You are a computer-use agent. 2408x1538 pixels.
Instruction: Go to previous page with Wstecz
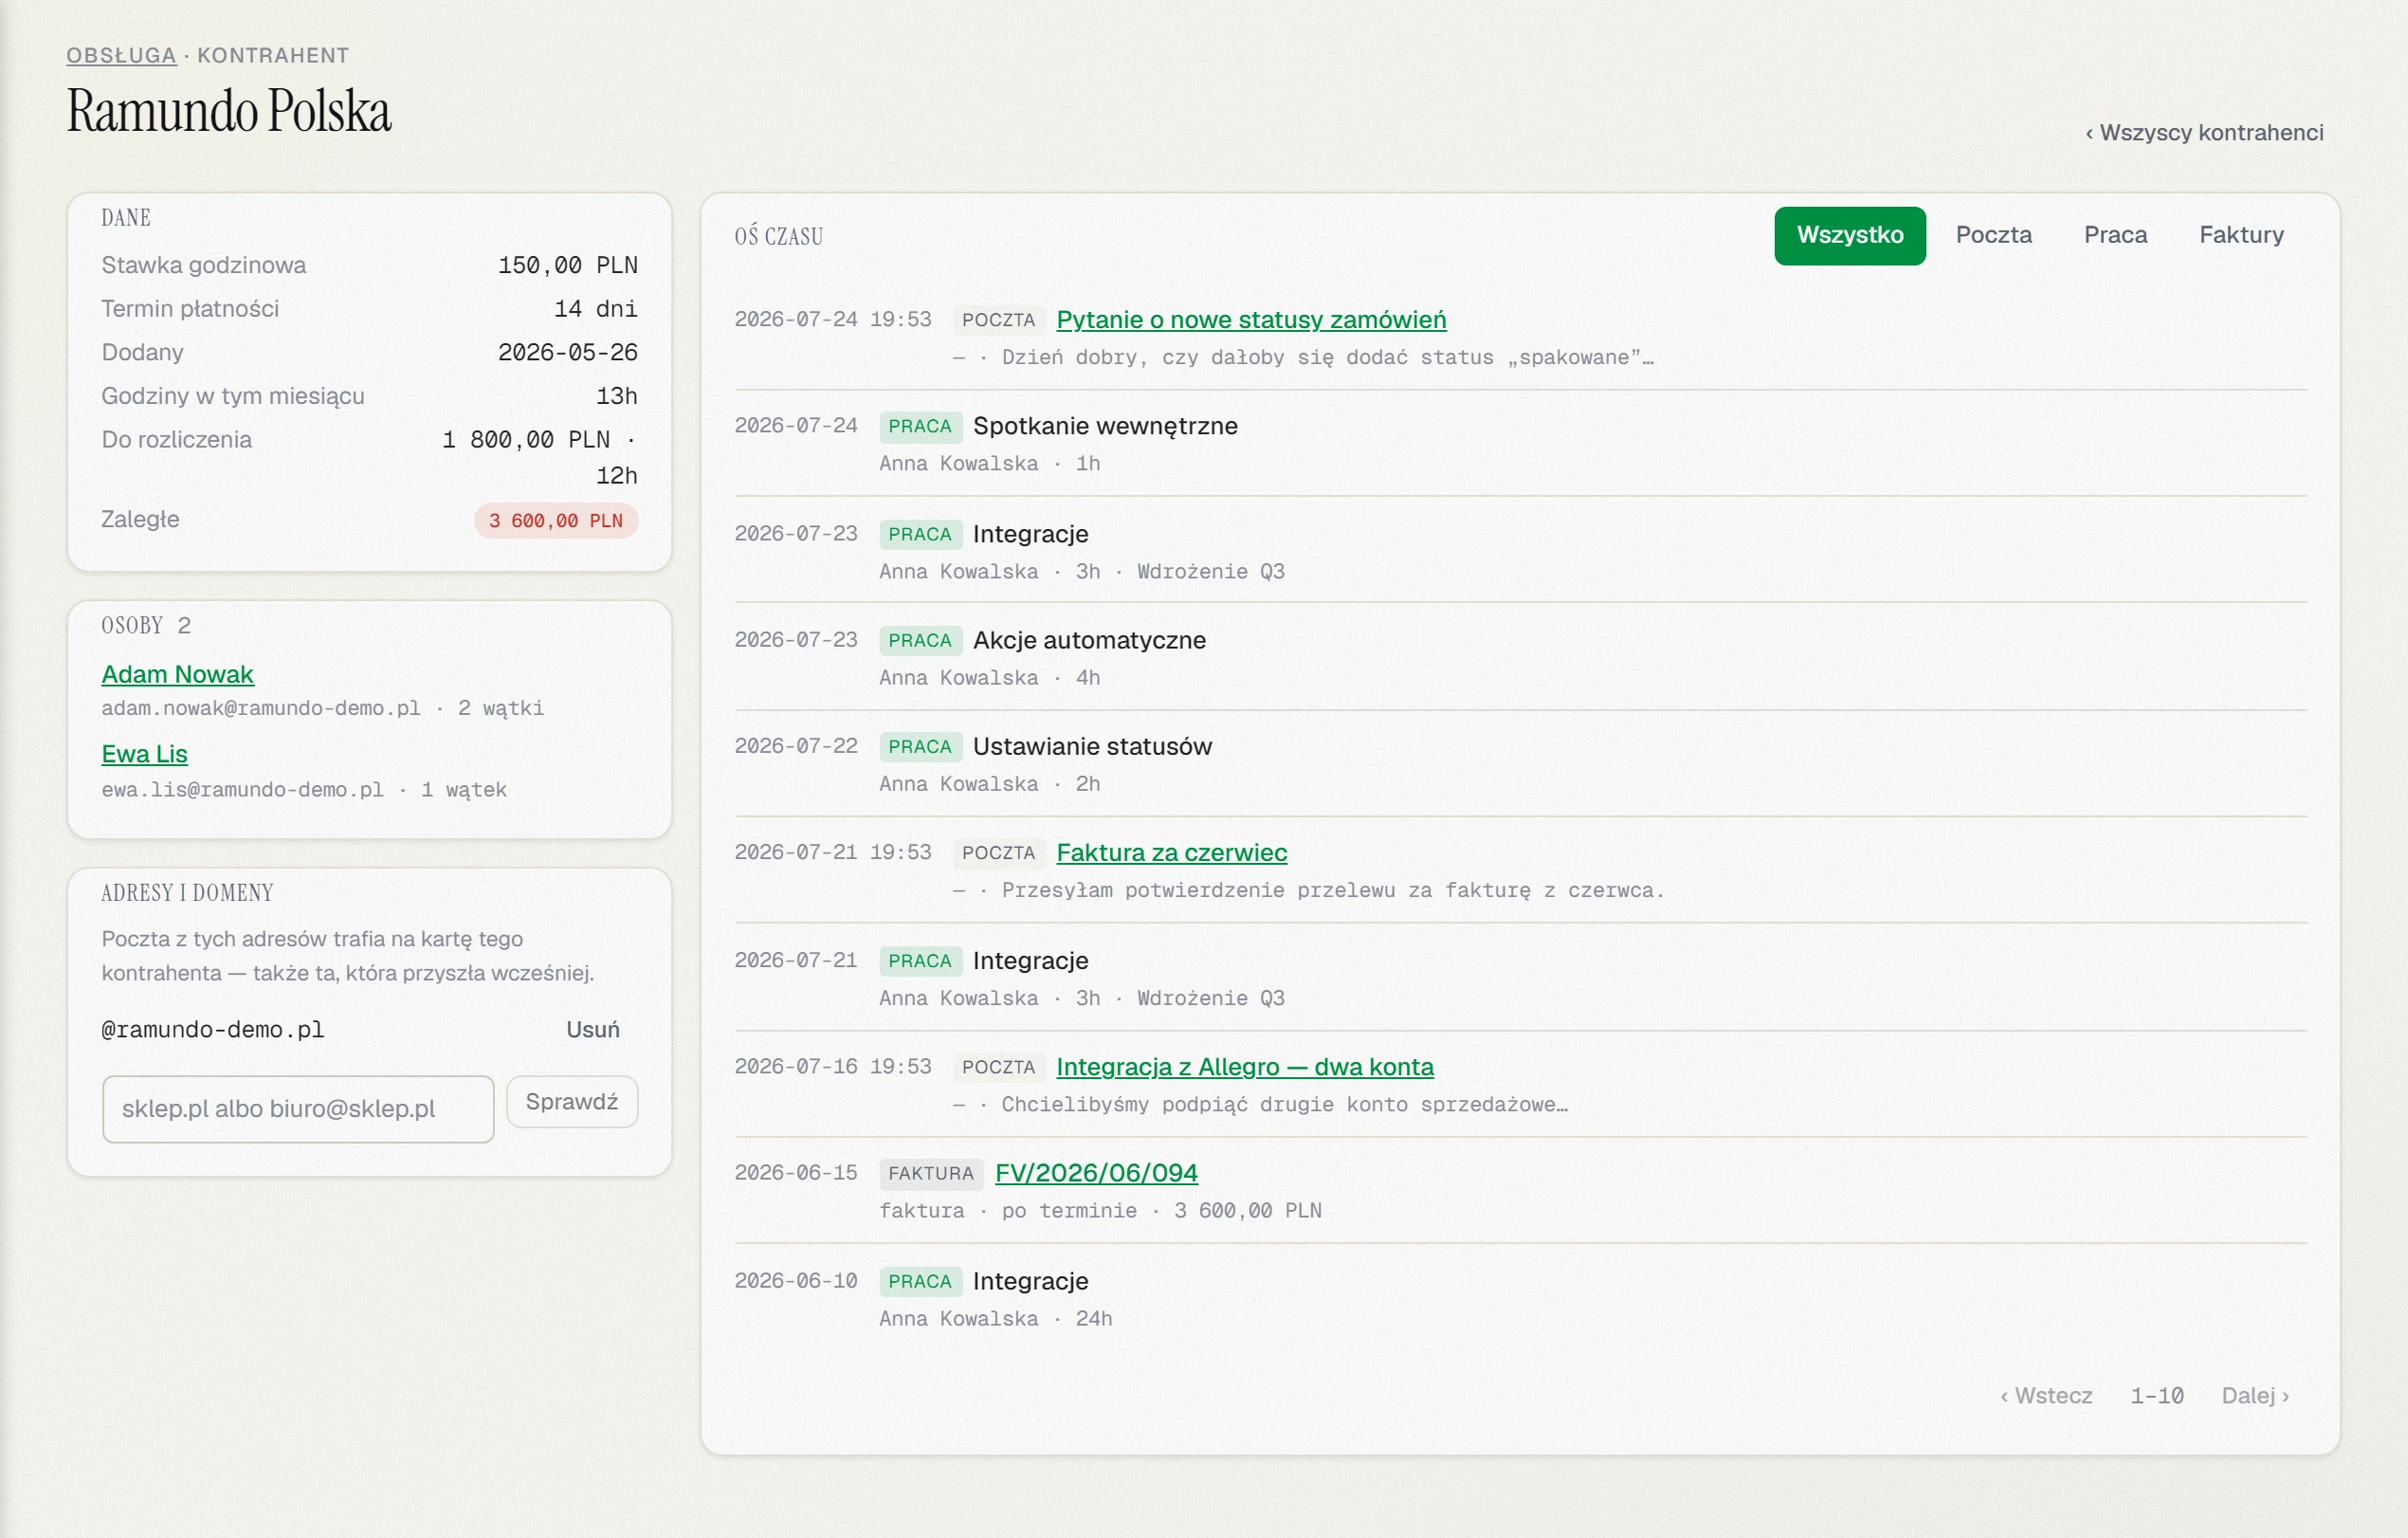click(x=2045, y=1395)
